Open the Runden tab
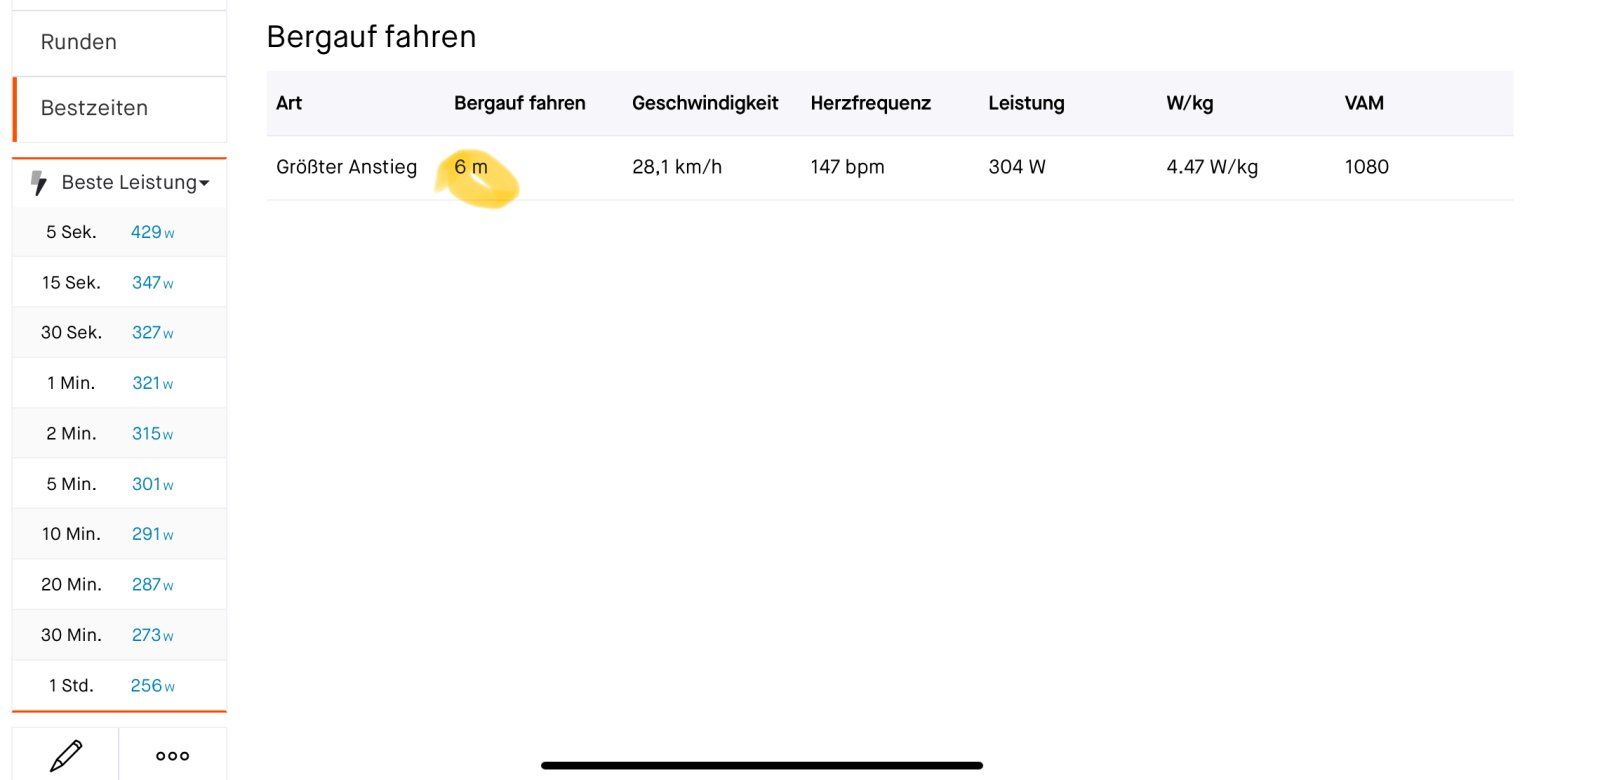1600x780 pixels. (119, 42)
